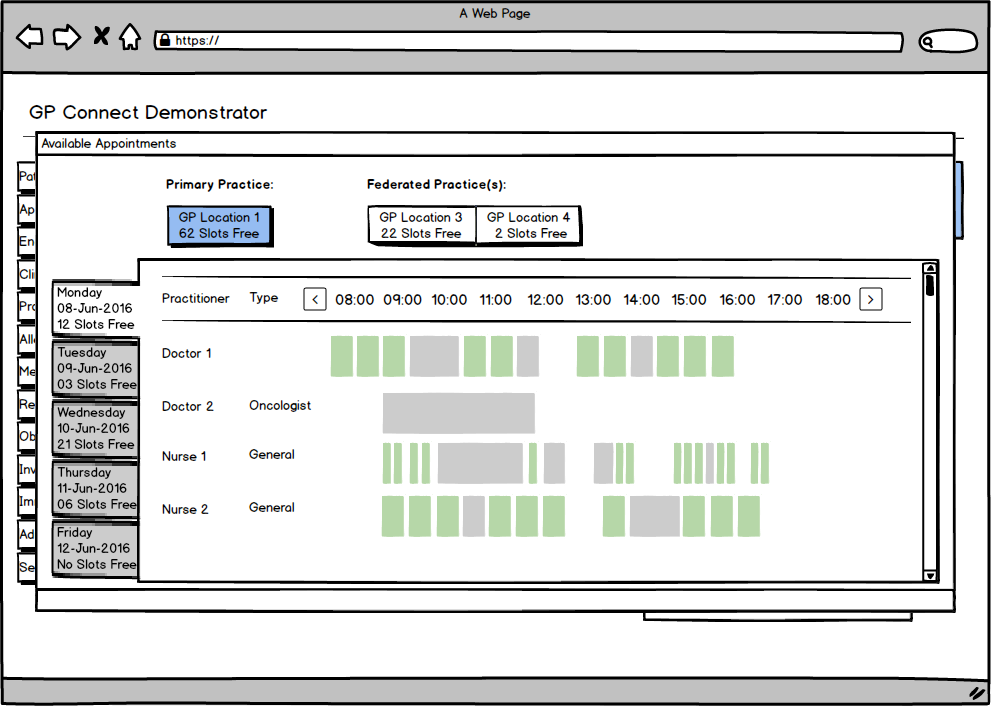The image size is (991, 706).
Task: Open the Tuesday 09-Jun-2016 tab
Action: pos(95,368)
